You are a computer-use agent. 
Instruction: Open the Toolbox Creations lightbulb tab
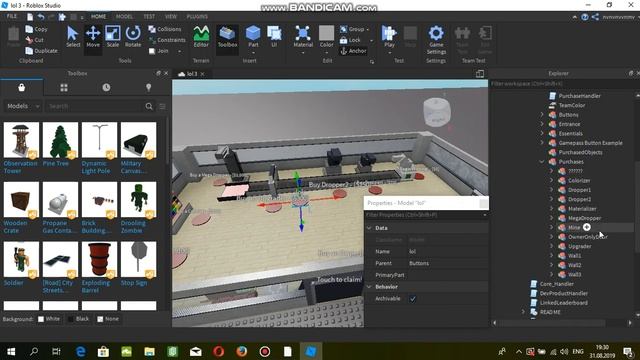[x=149, y=87]
